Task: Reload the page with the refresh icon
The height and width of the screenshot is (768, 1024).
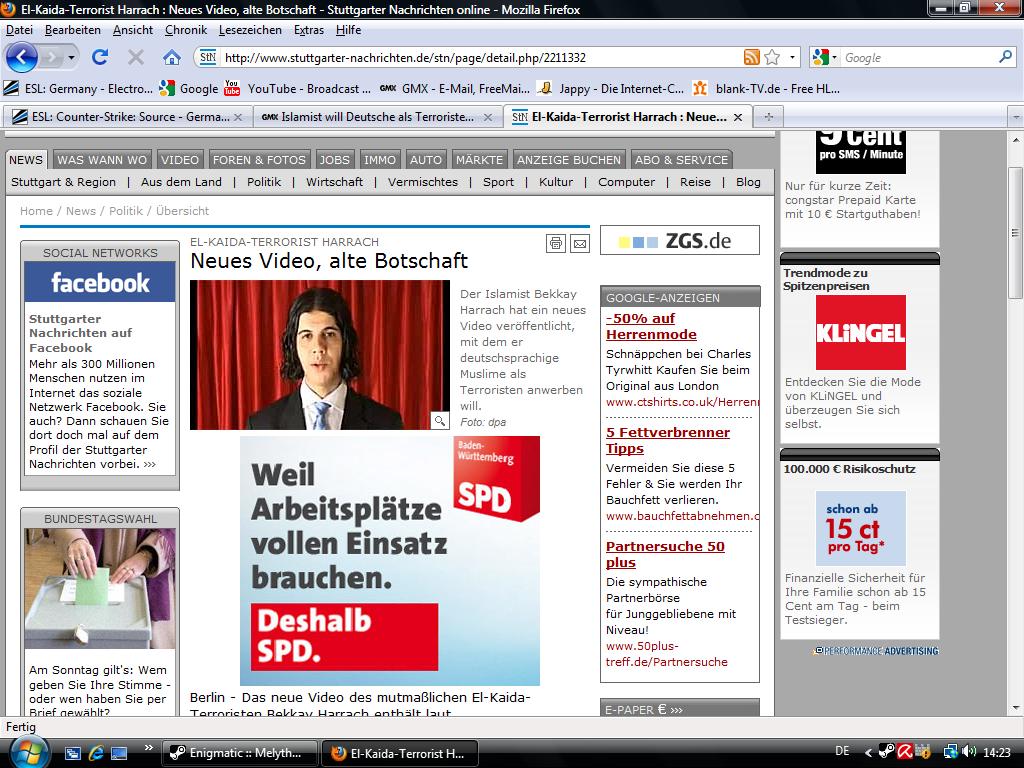Action: (100, 57)
